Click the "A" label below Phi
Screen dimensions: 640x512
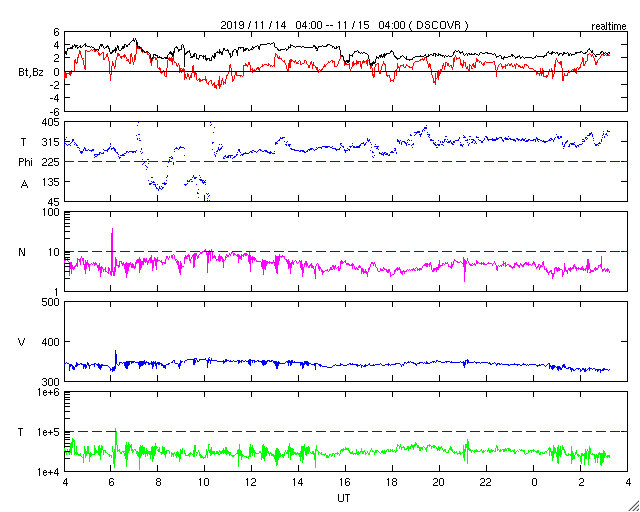click(24, 185)
